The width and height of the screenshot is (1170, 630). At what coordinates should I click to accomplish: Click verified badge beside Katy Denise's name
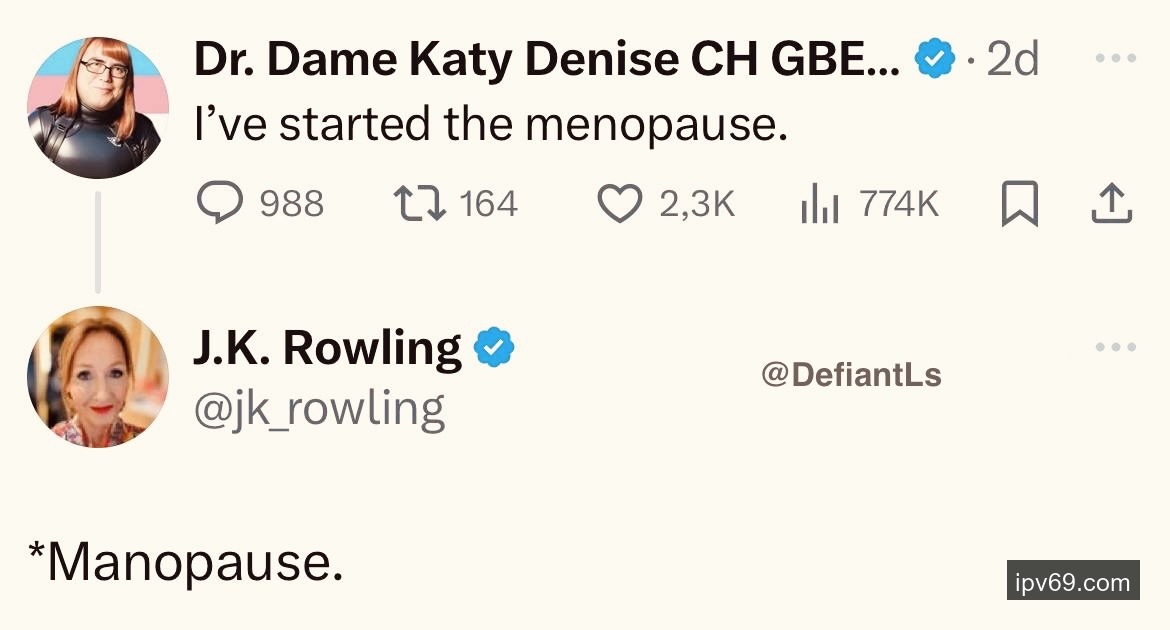click(x=934, y=62)
